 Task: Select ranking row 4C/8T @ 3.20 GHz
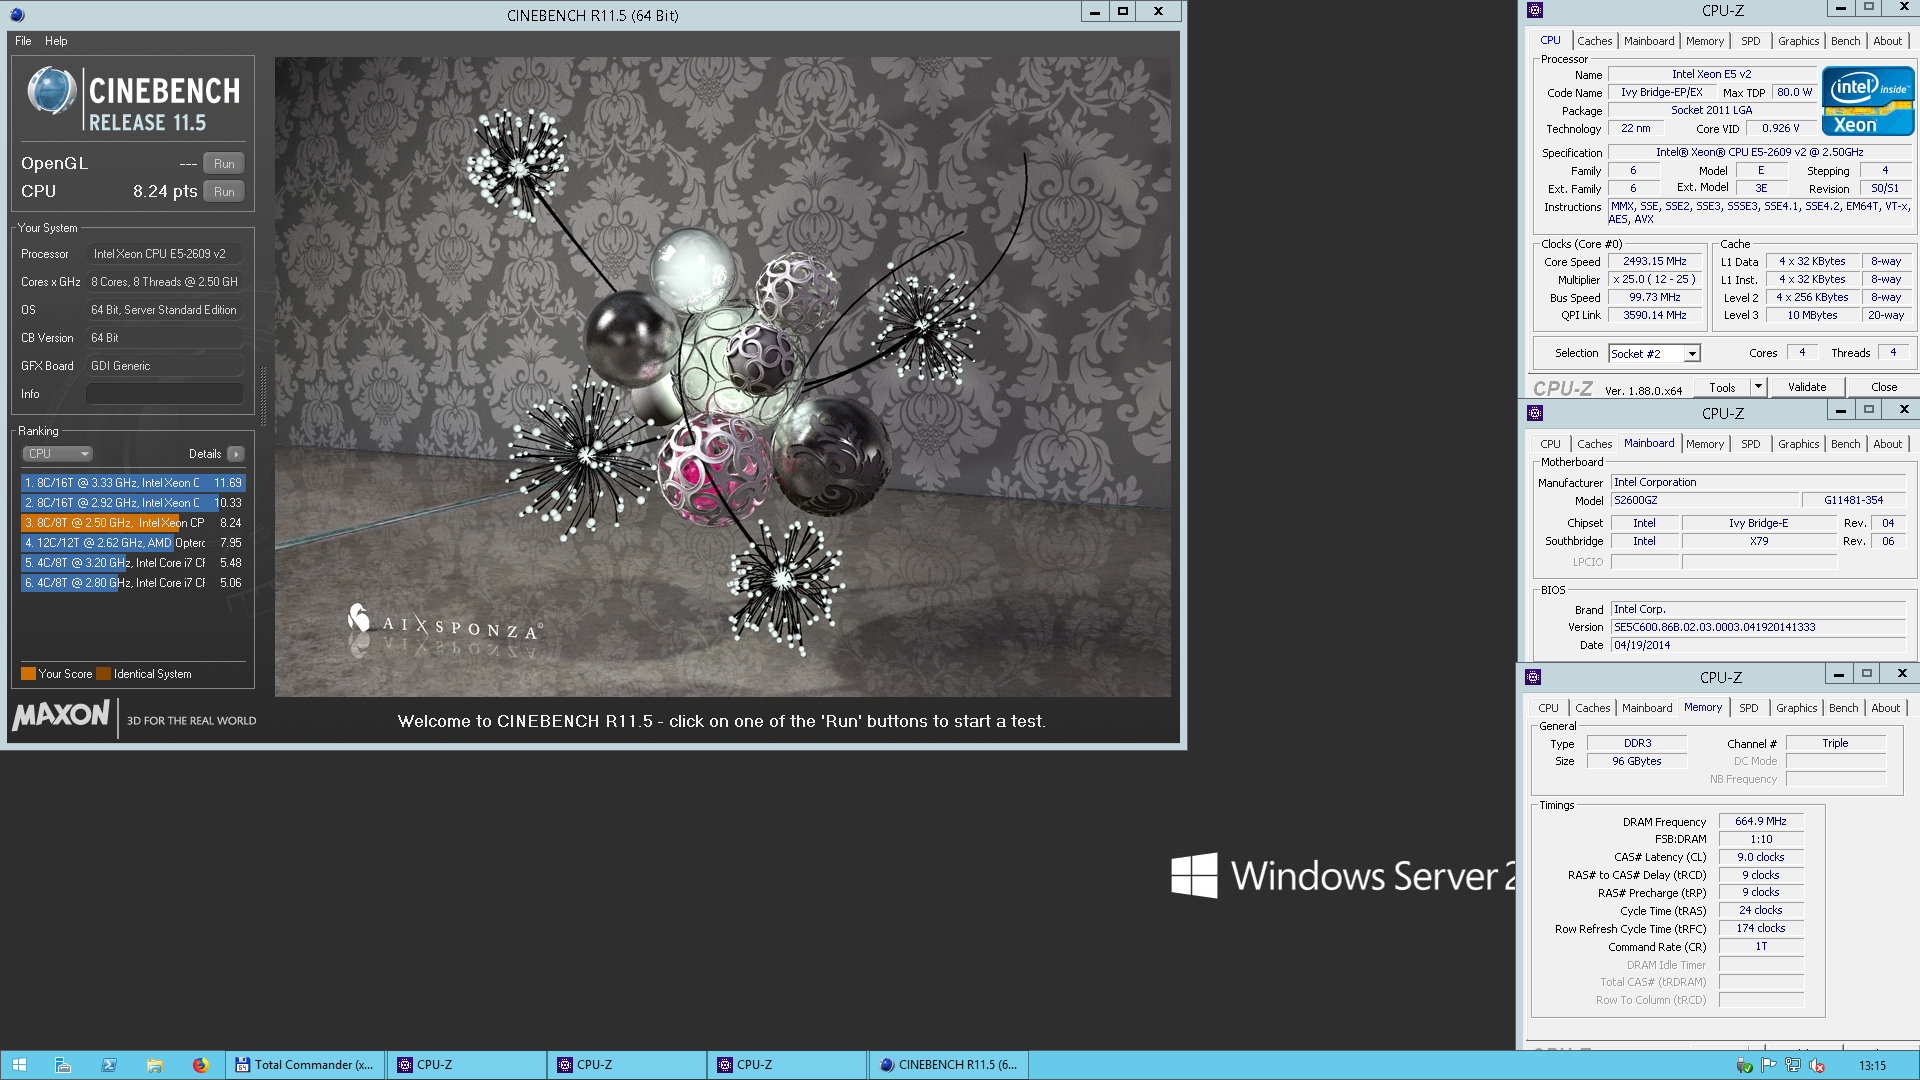tap(133, 563)
